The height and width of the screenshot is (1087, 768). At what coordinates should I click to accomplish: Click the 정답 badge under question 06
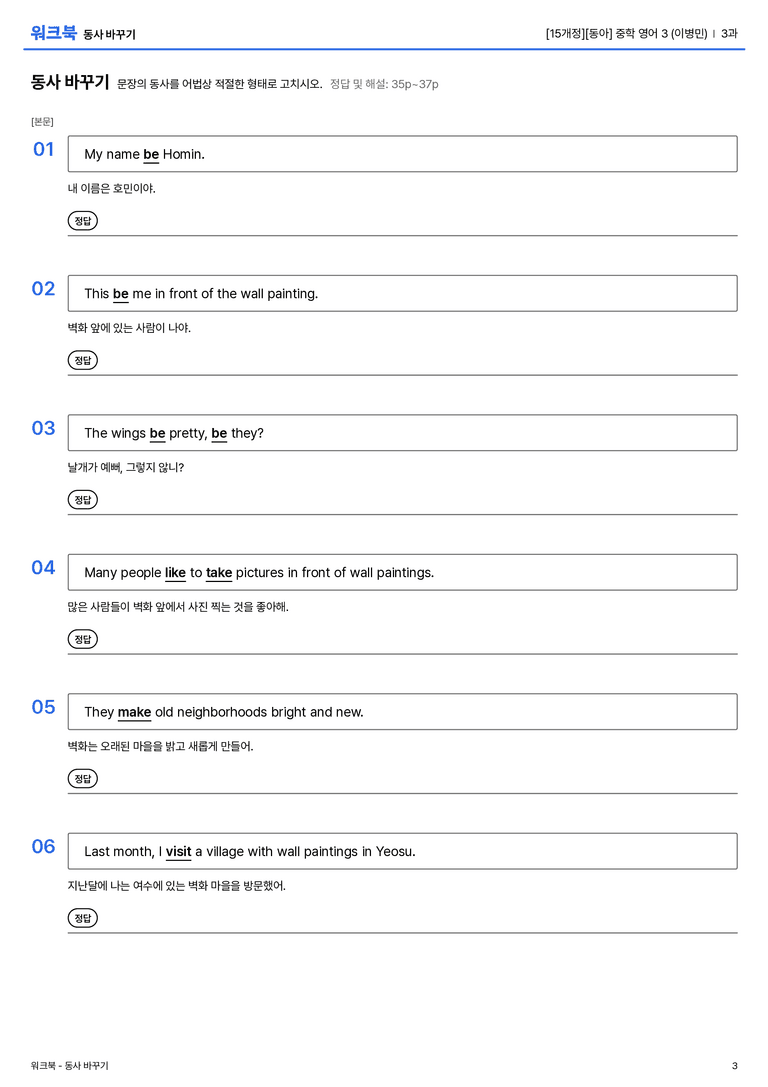tap(82, 917)
